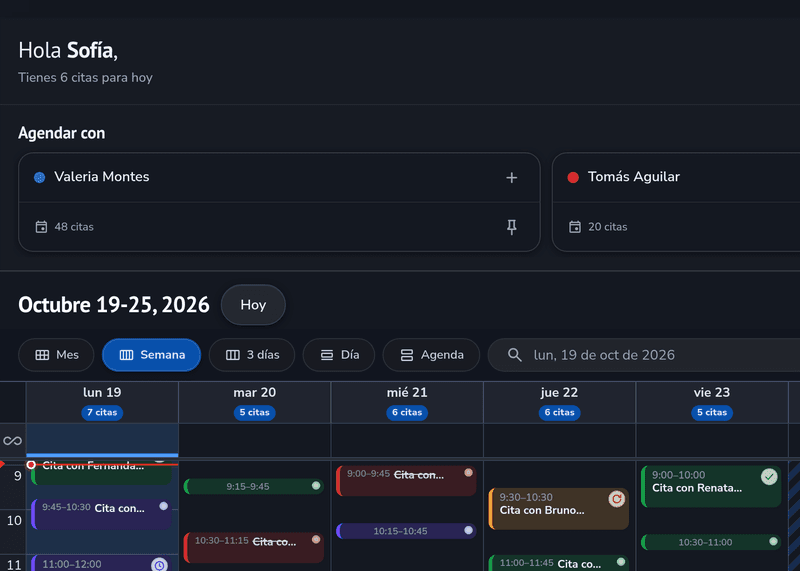Click the 6 citas badge on Thursday

click(559, 412)
